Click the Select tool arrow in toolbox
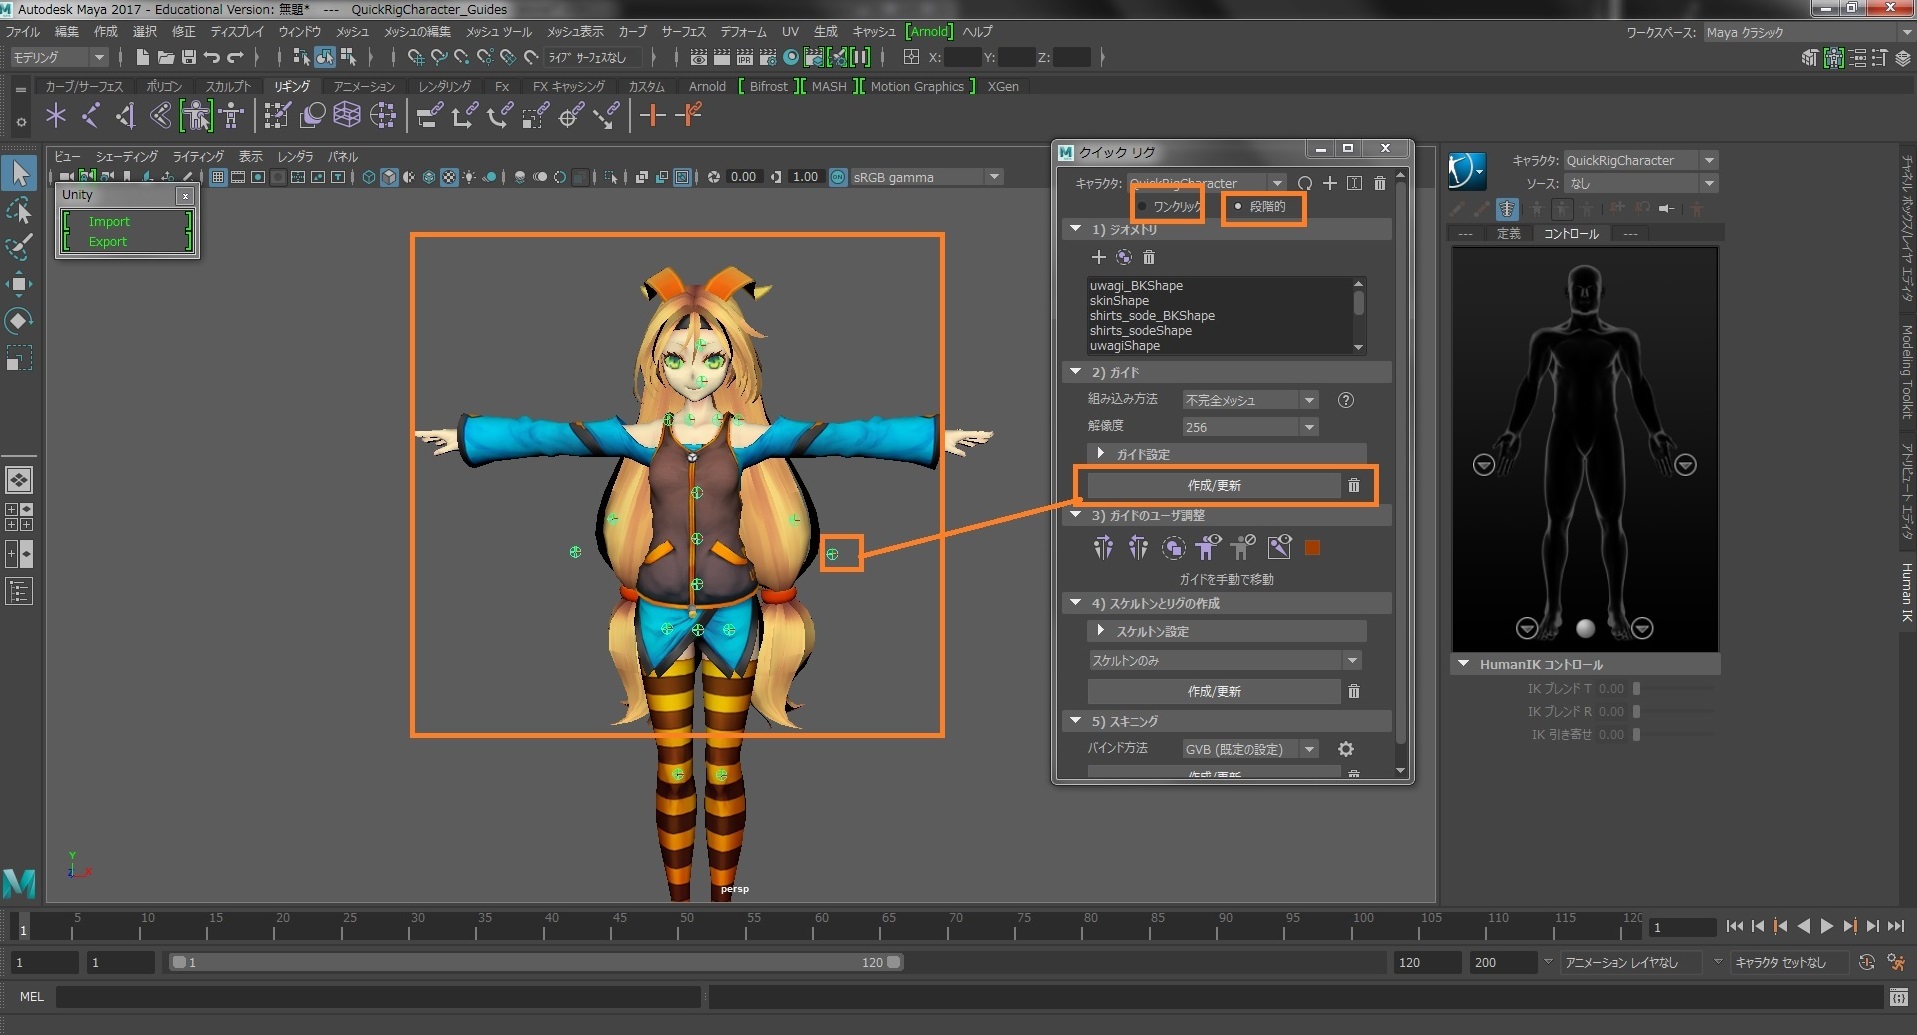Image resolution: width=1917 pixels, height=1035 pixels. pyautogui.click(x=19, y=174)
